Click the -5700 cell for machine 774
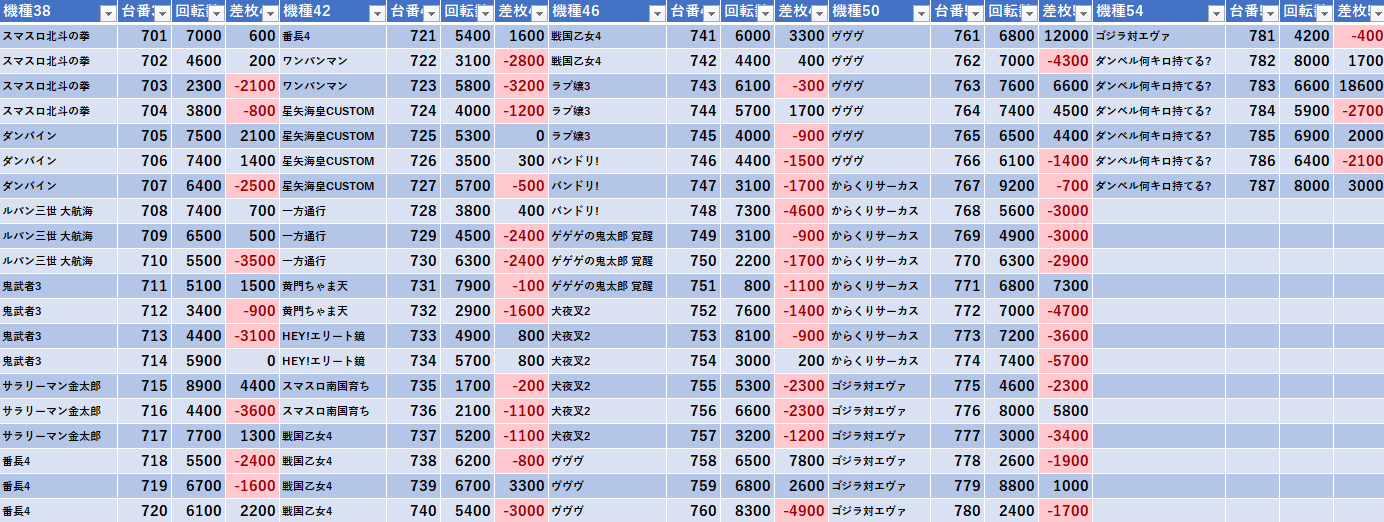The height and width of the screenshot is (522, 1384). tap(1065, 361)
